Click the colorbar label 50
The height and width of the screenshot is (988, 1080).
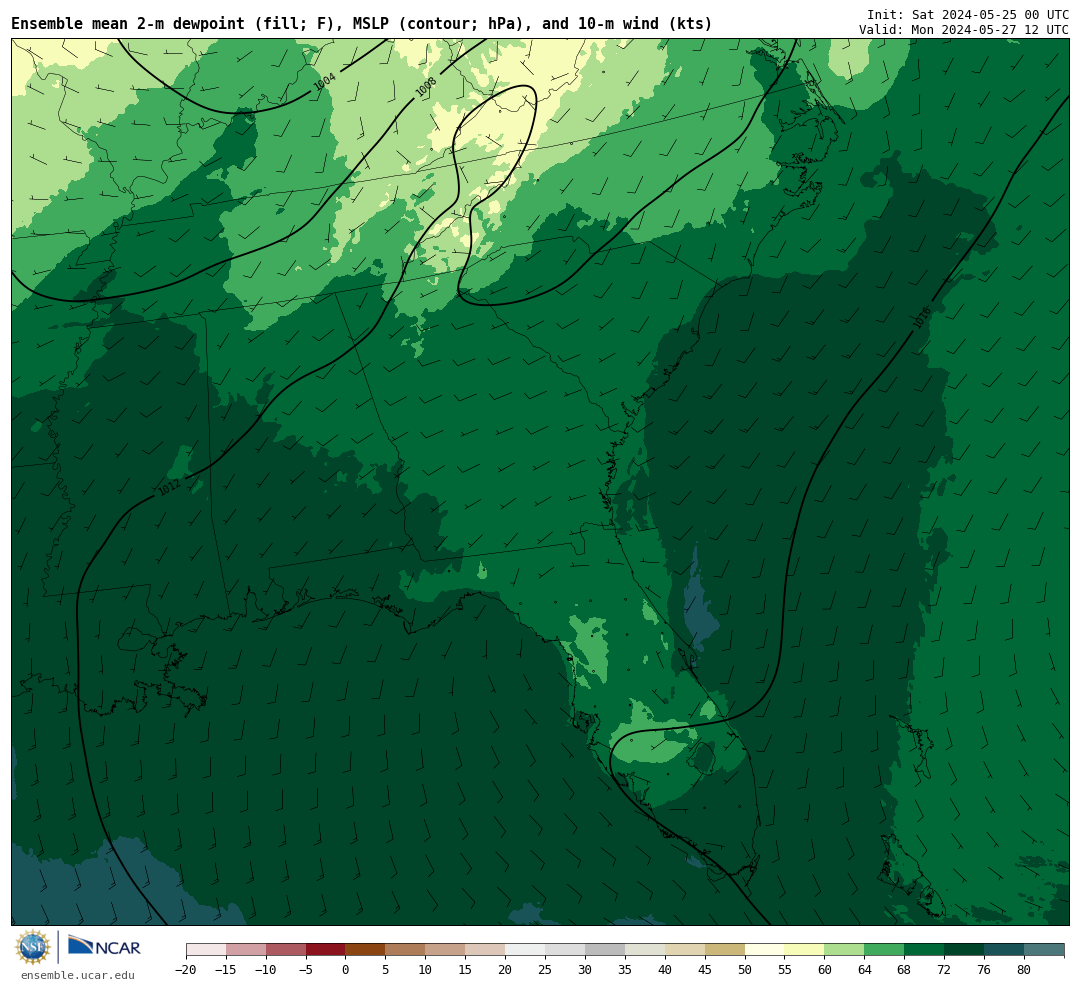[745, 970]
